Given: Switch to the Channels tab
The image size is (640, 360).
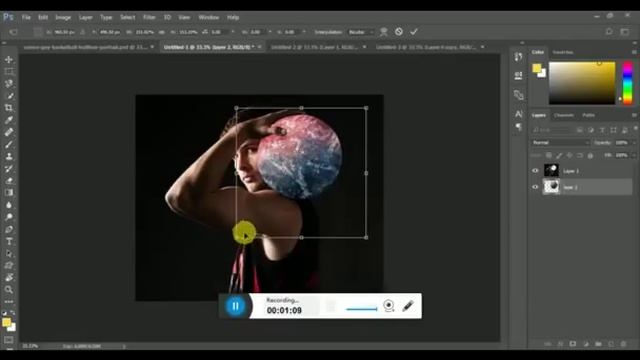Looking at the screenshot, I should (564, 116).
